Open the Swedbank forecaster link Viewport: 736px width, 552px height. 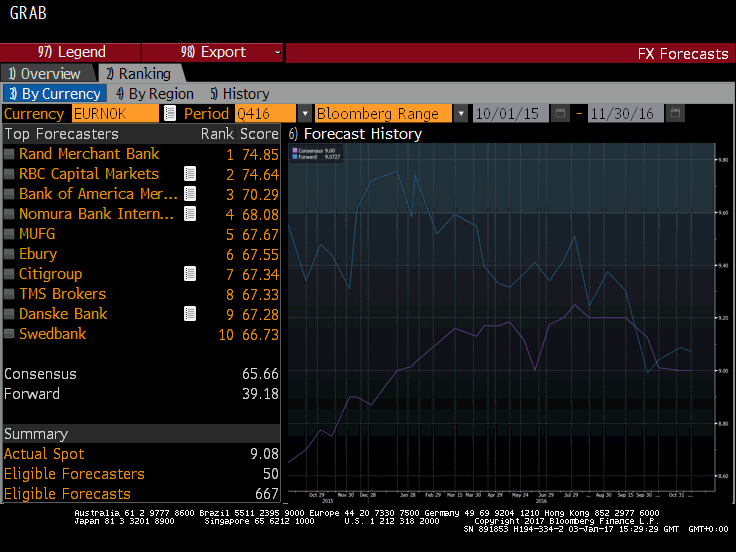pos(53,334)
